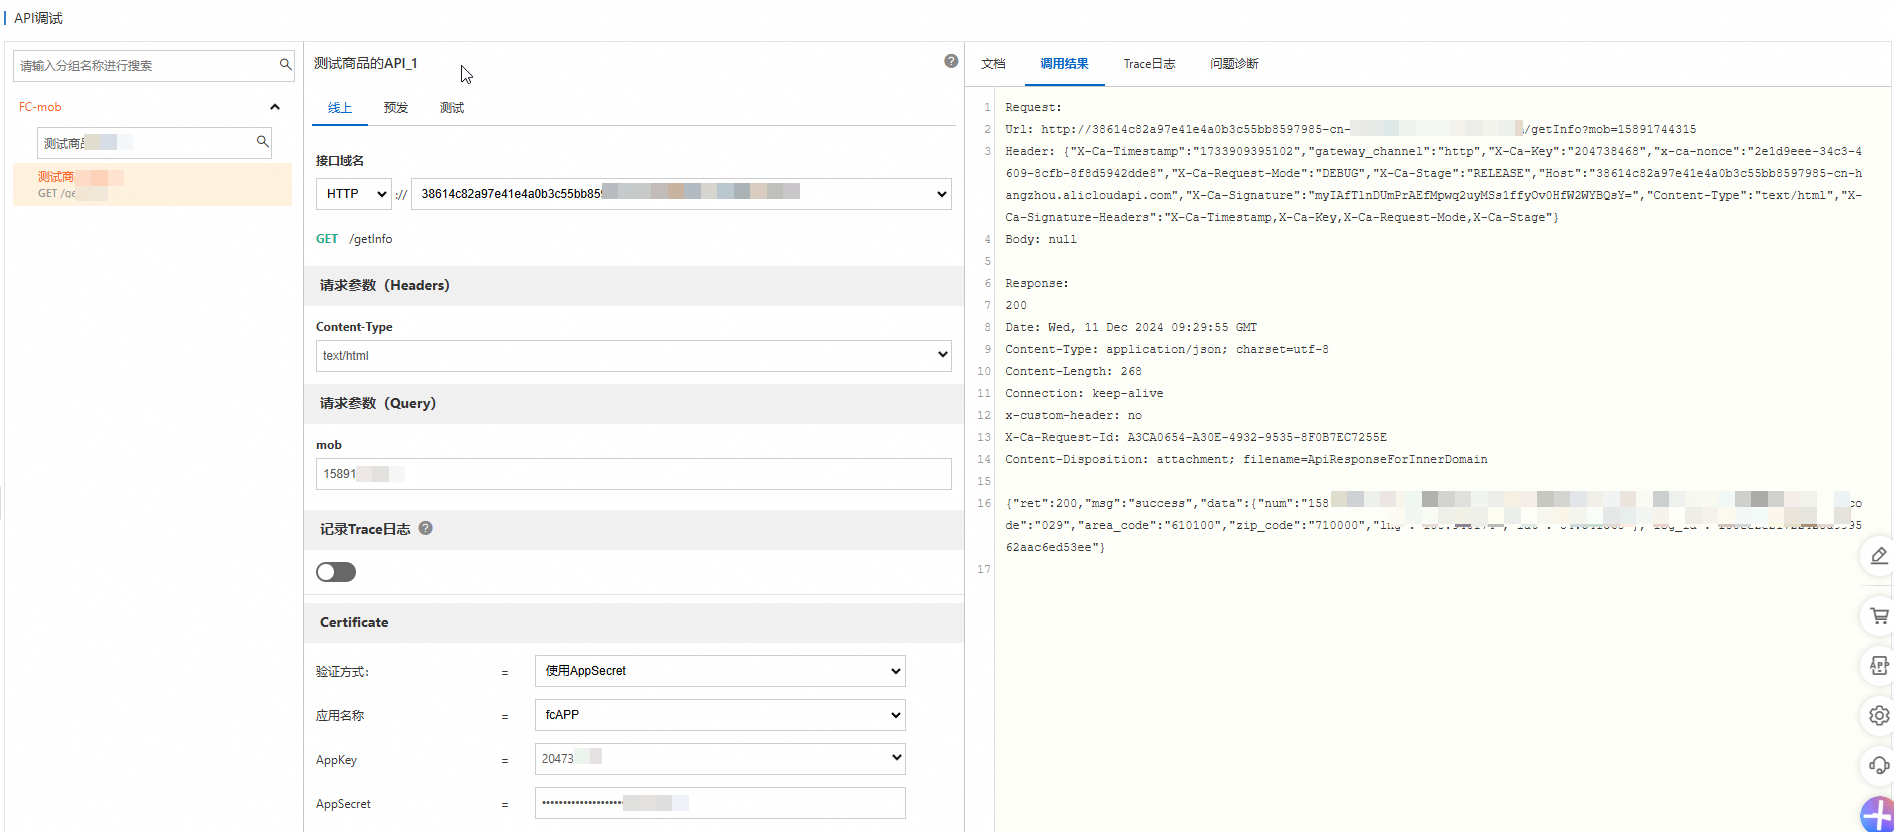The height and width of the screenshot is (832, 1894).
Task: Collapse the FC-mob group chevron
Action: click(275, 107)
